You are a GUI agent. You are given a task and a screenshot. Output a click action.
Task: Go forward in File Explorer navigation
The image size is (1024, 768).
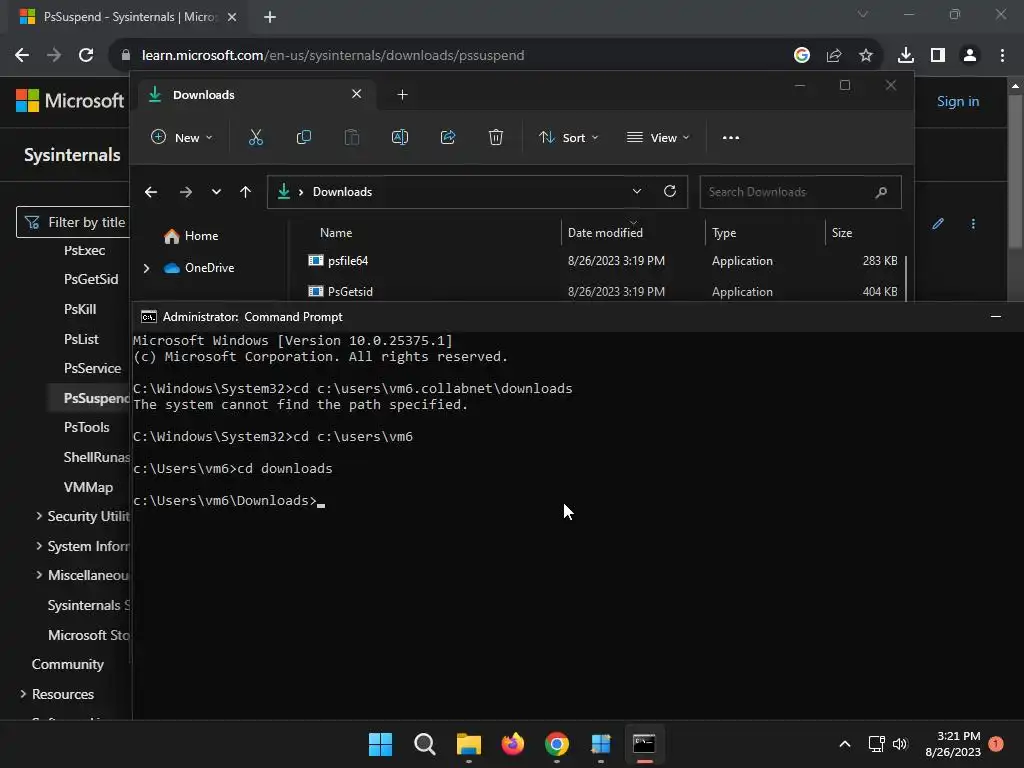point(185,192)
